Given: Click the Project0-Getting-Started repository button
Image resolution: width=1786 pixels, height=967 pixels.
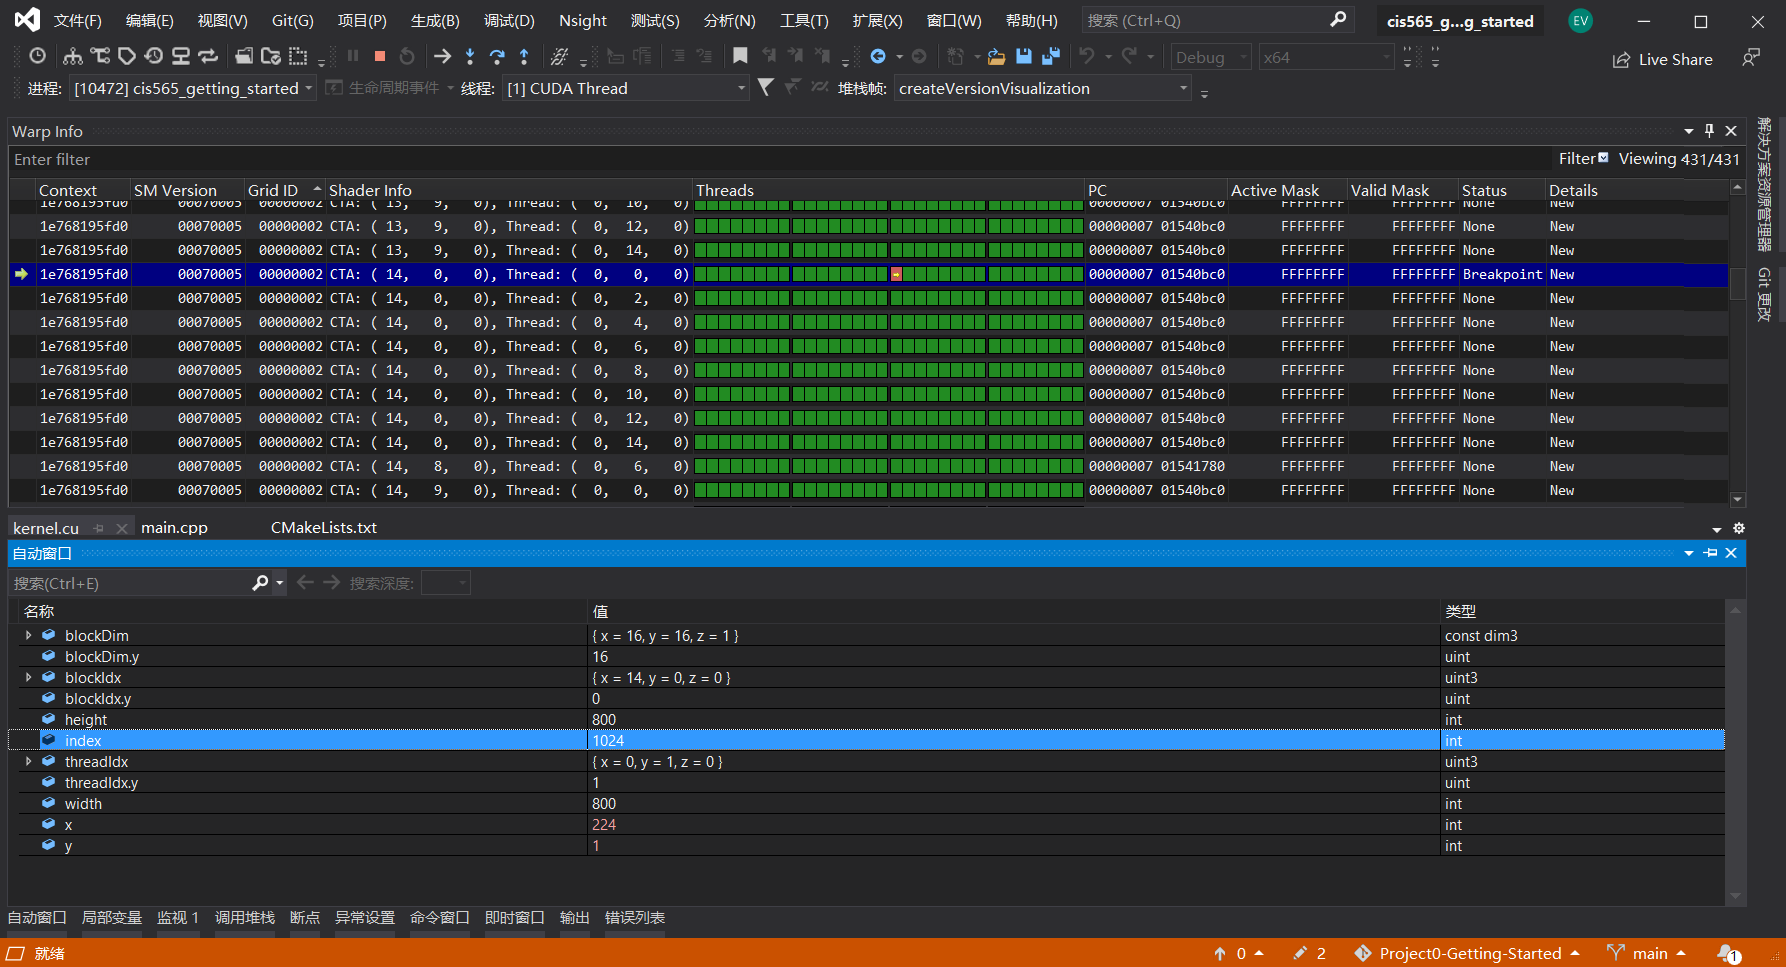Looking at the screenshot, I should coord(1467,954).
